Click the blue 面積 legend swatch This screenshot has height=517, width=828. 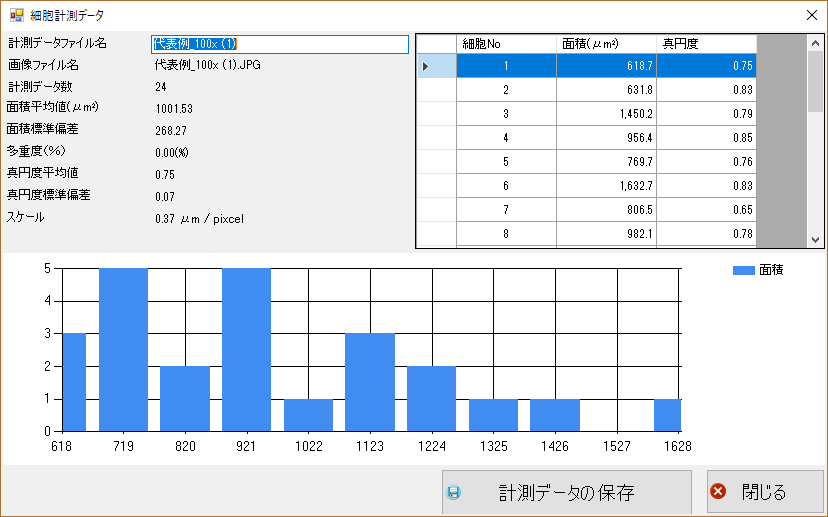click(x=744, y=270)
